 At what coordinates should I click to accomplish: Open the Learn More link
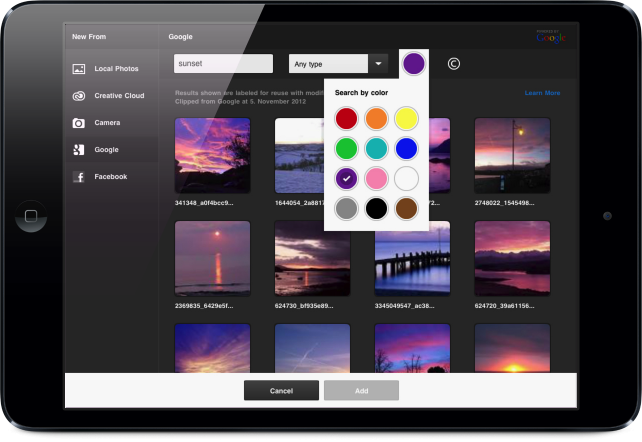tap(542, 93)
